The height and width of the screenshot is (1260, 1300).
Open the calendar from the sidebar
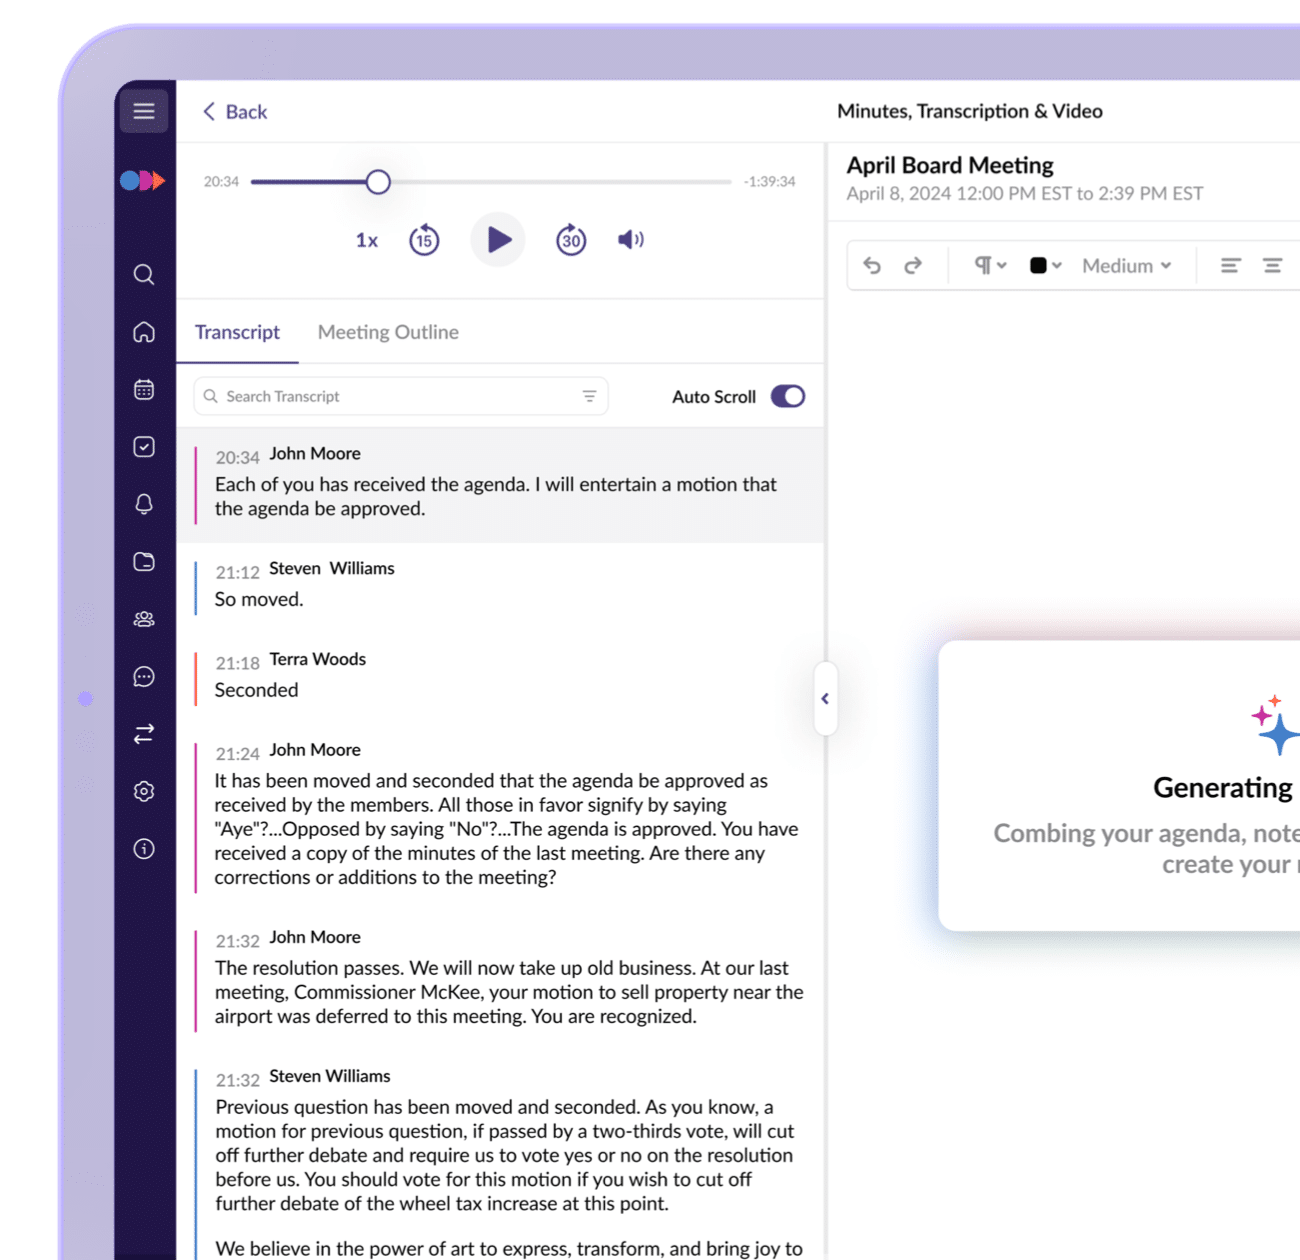click(x=144, y=390)
